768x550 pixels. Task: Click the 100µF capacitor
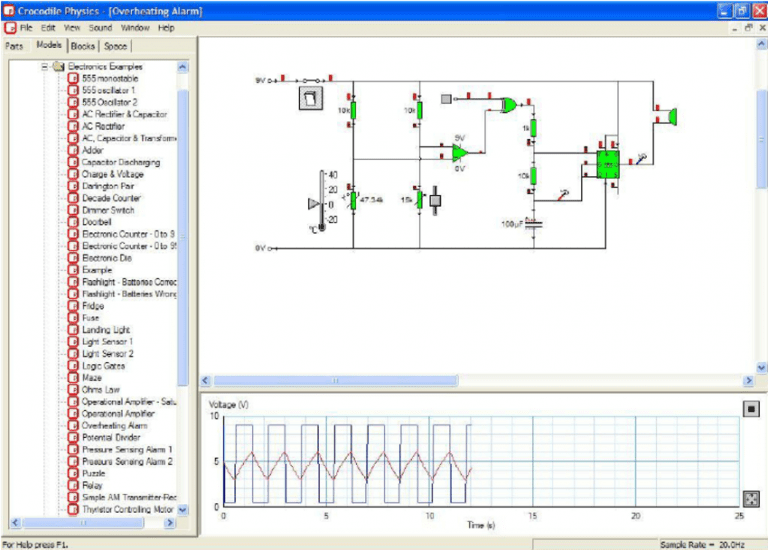[534, 224]
